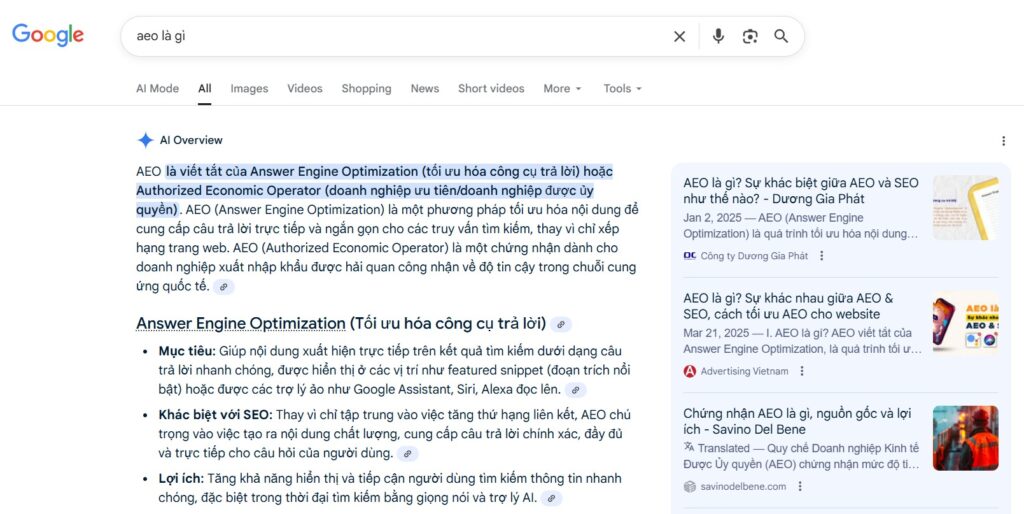This screenshot has width=1024, height=514.
Task: Open three-dot menu next to Công ty Dương Gia Phát
Action: click(822, 256)
